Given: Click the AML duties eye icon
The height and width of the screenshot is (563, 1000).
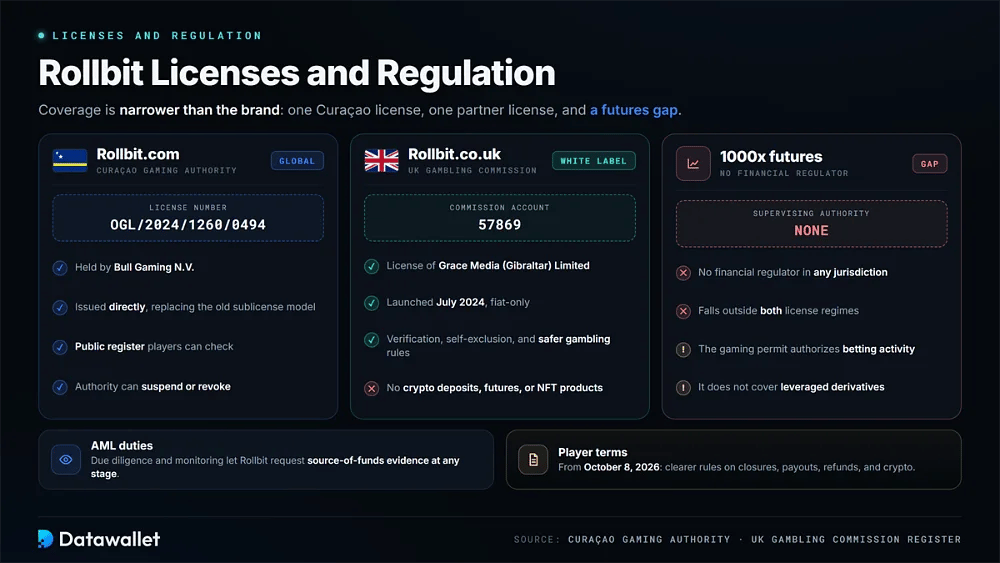Looking at the screenshot, I should [66, 460].
